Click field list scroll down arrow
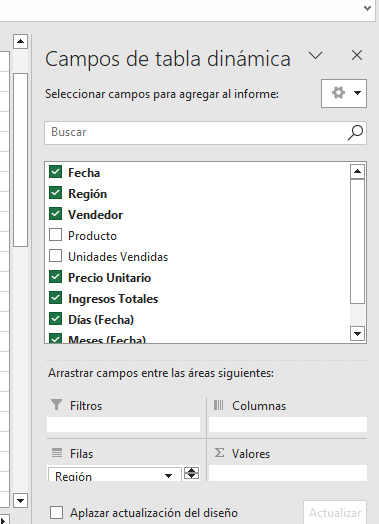 pyautogui.click(x=357, y=334)
